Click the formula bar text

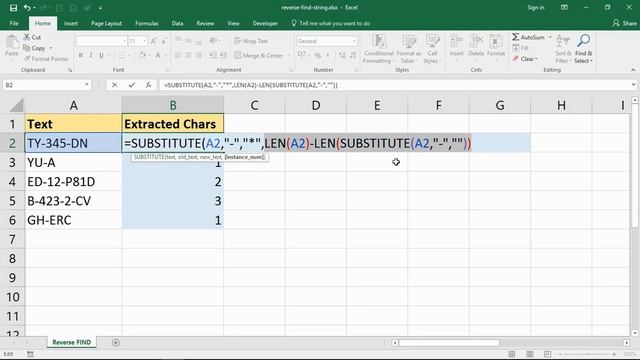tap(251, 85)
